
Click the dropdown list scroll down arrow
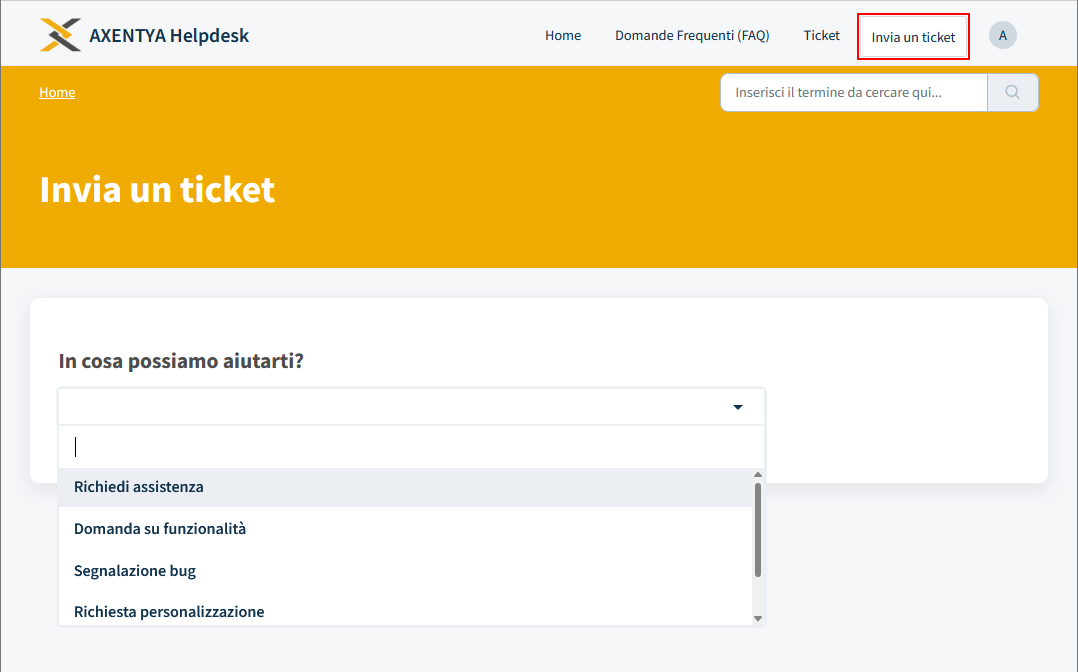[x=758, y=619]
